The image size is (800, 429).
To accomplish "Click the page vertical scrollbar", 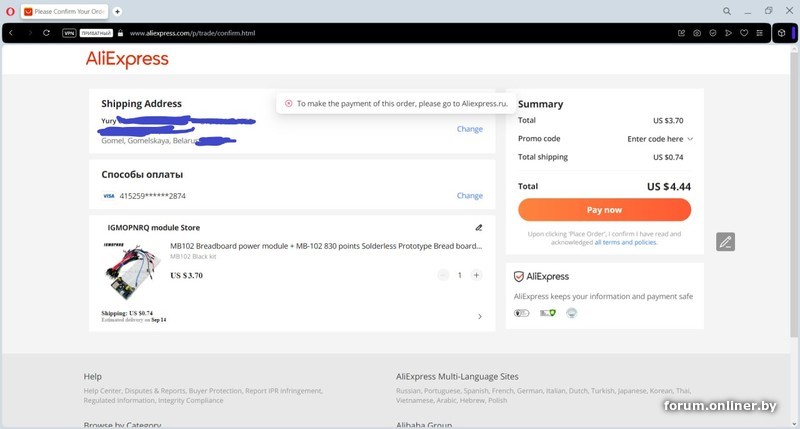I will pyautogui.click(x=794, y=194).
